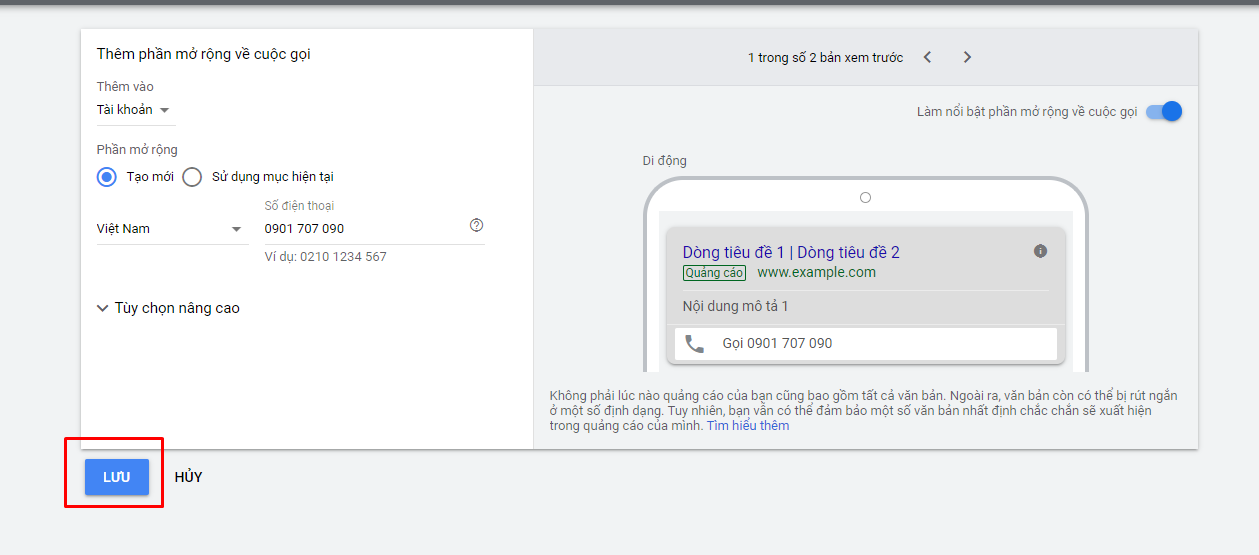This screenshot has width=1259, height=555.
Task: Click the HỦY cancel button
Action: pyautogui.click(x=188, y=477)
